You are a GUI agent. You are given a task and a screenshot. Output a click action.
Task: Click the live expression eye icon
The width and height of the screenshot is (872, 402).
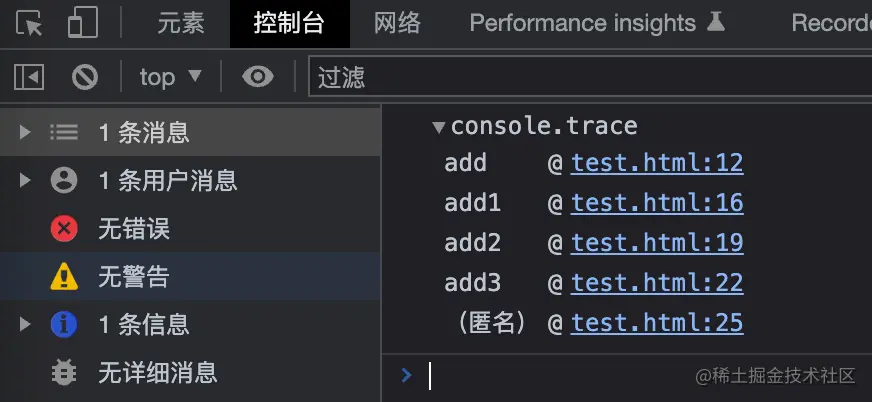click(x=258, y=77)
